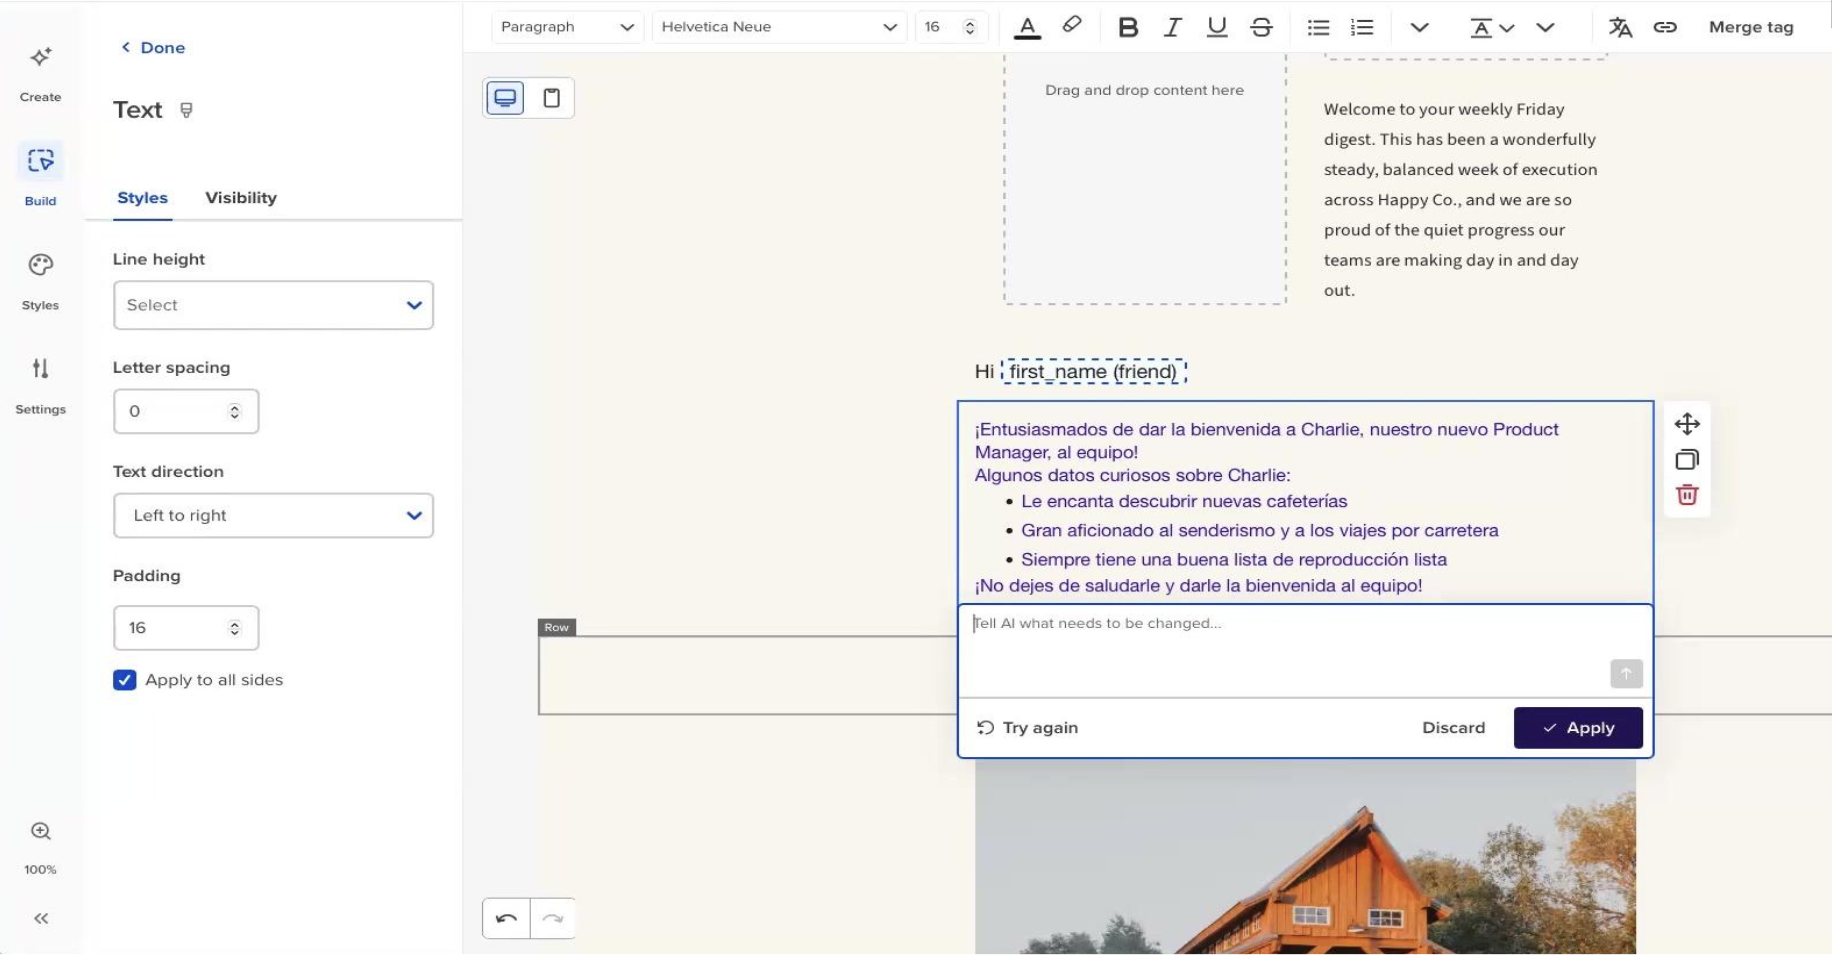Click the 100% zoom level text
The height and width of the screenshot is (956, 1832).
(x=40, y=870)
